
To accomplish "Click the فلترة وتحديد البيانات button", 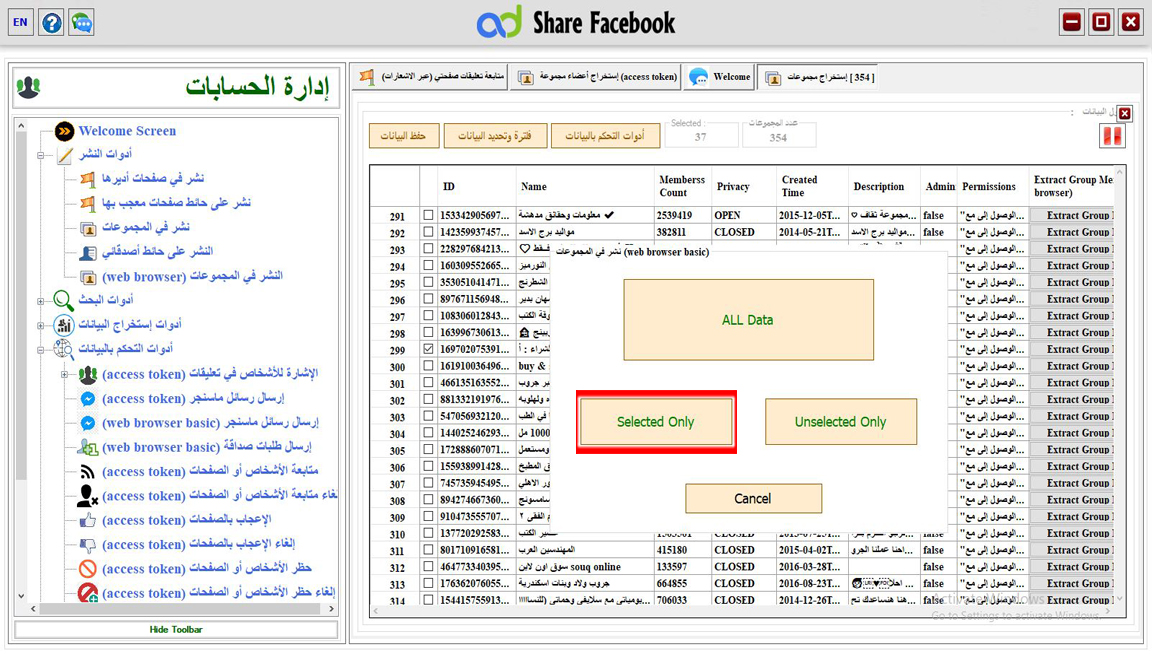I will [495, 136].
